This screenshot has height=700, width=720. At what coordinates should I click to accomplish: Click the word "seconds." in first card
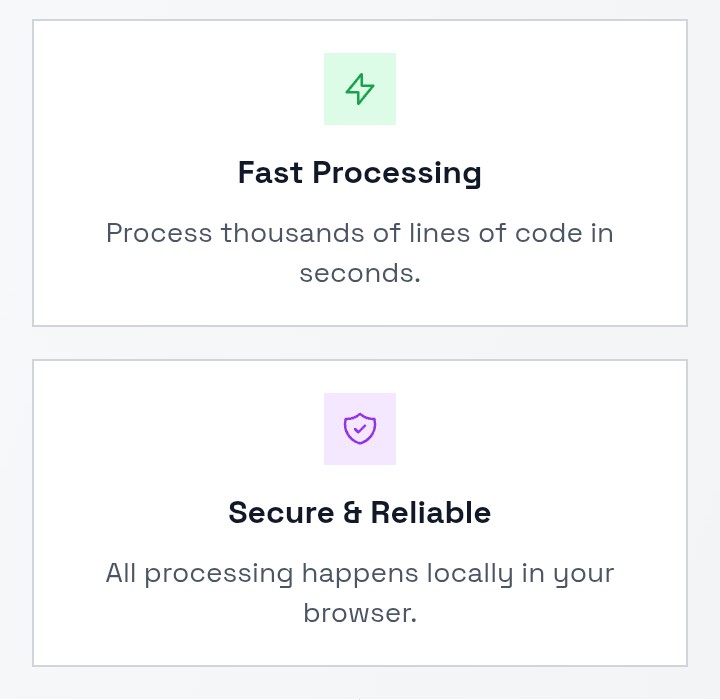point(360,273)
